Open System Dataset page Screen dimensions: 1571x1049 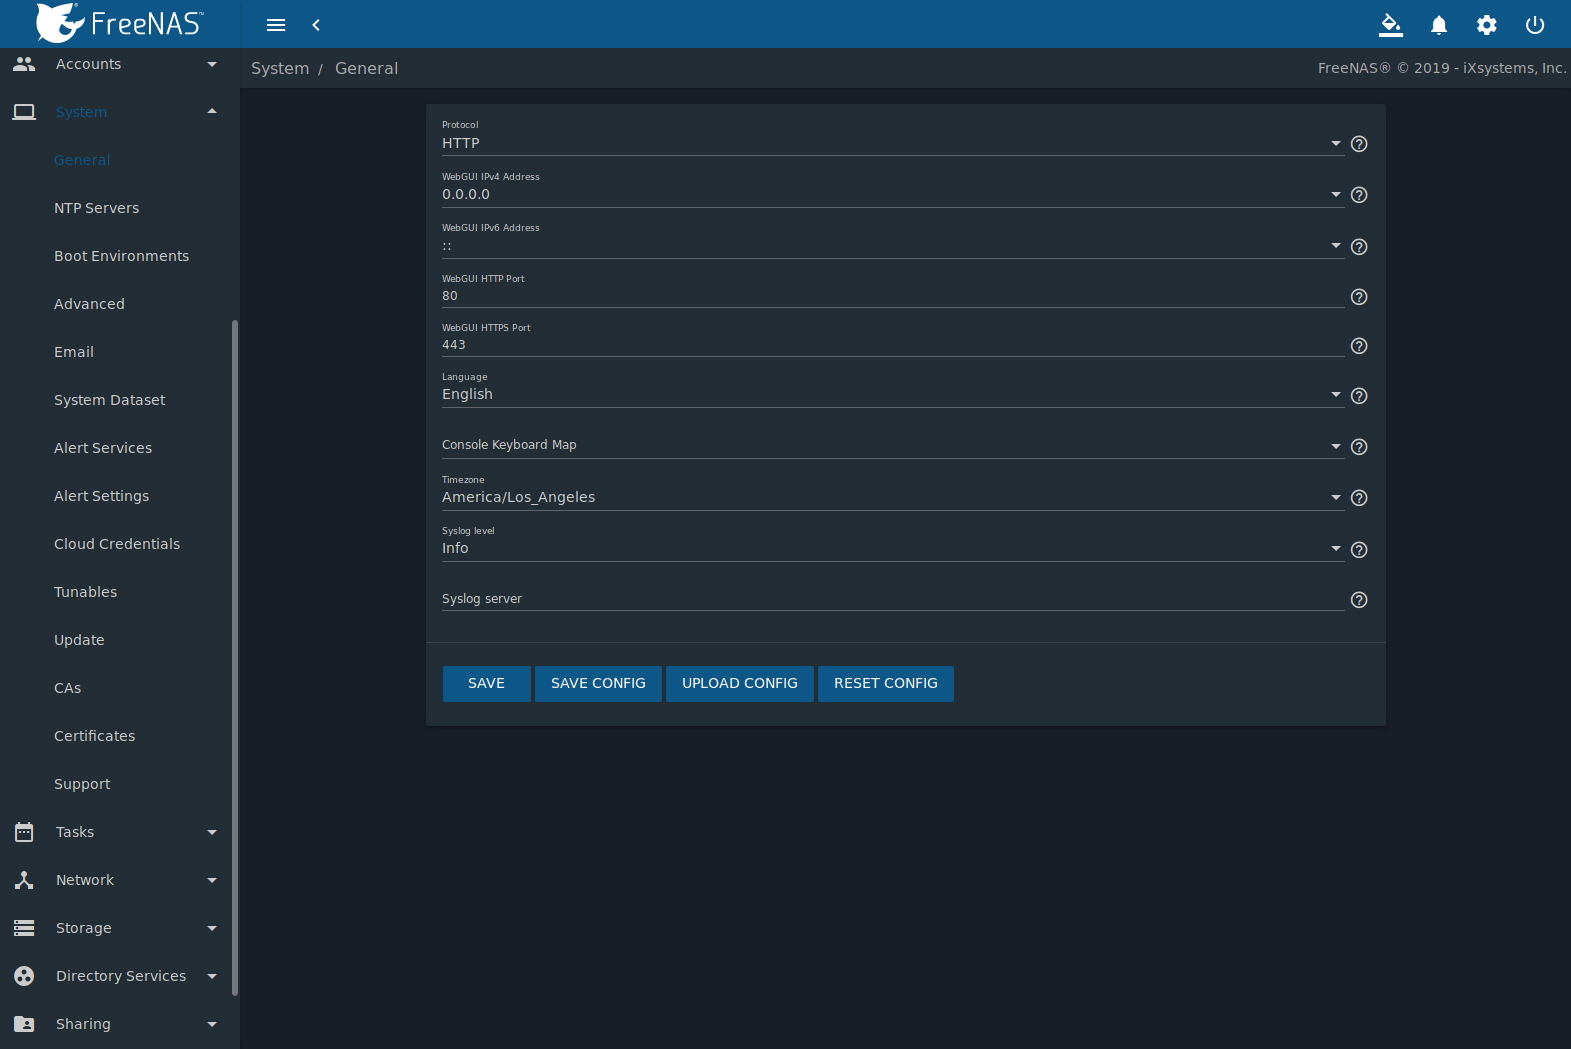coord(109,400)
